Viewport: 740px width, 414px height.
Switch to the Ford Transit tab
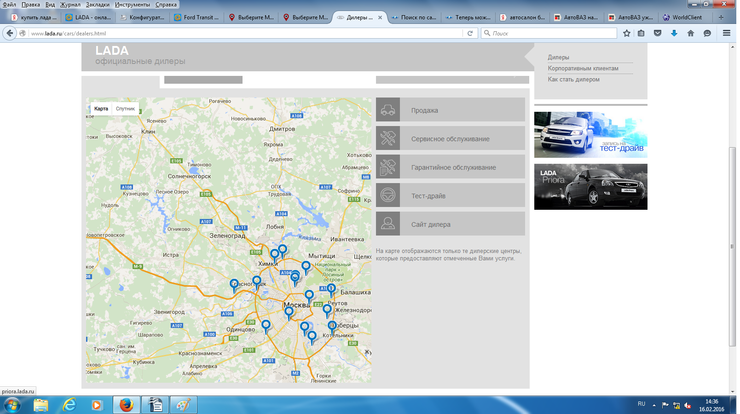tap(197, 17)
